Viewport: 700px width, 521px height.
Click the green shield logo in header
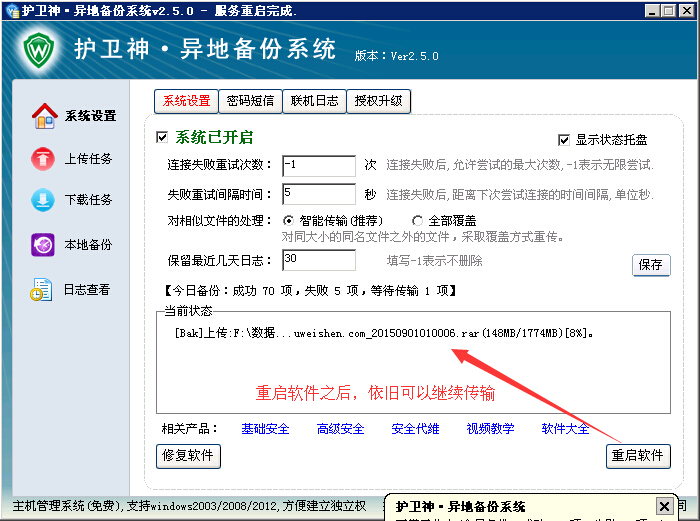click(x=38, y=49)
